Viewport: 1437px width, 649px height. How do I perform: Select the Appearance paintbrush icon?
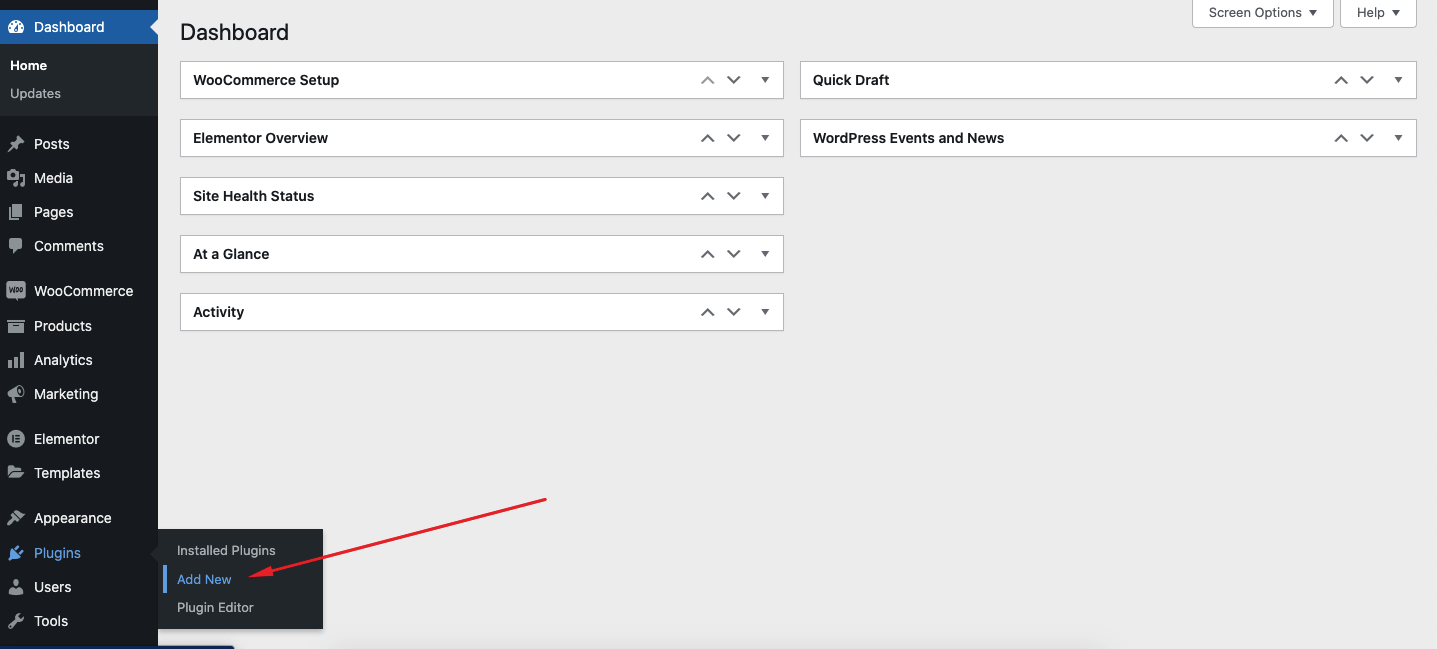coord(18,517)
